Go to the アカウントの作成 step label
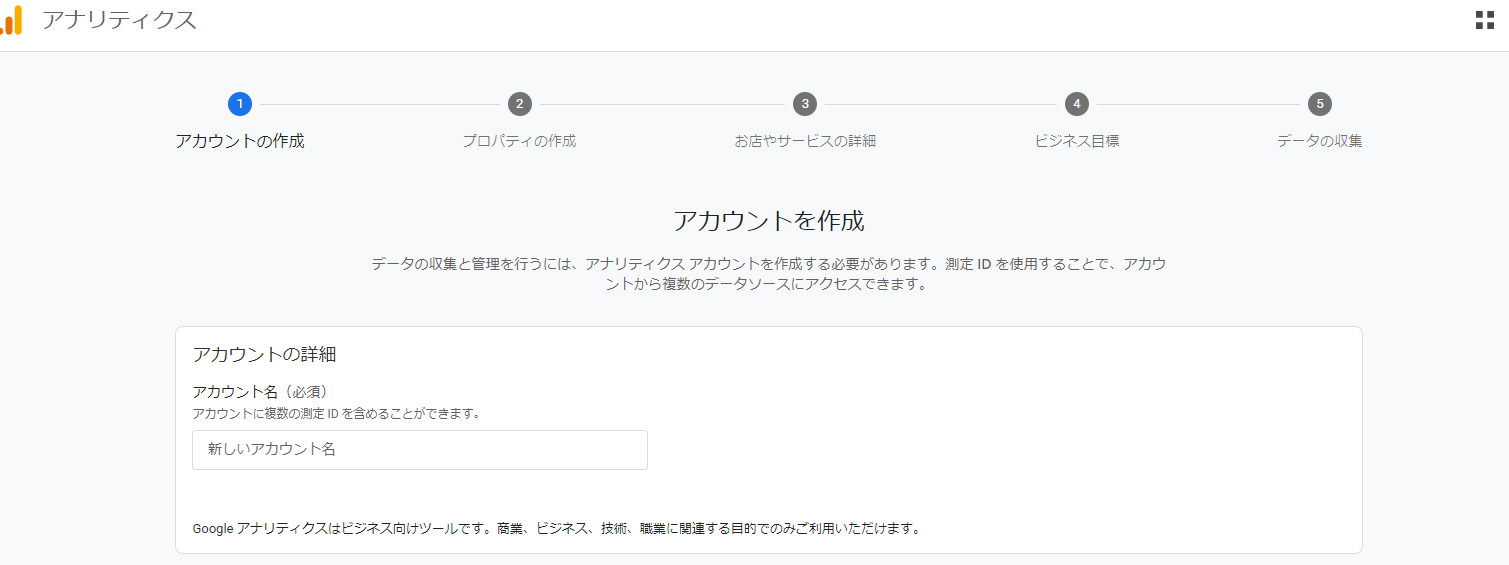Viewport: 1509px width, 565px height. pyautogui.click(x=240, y=141)
